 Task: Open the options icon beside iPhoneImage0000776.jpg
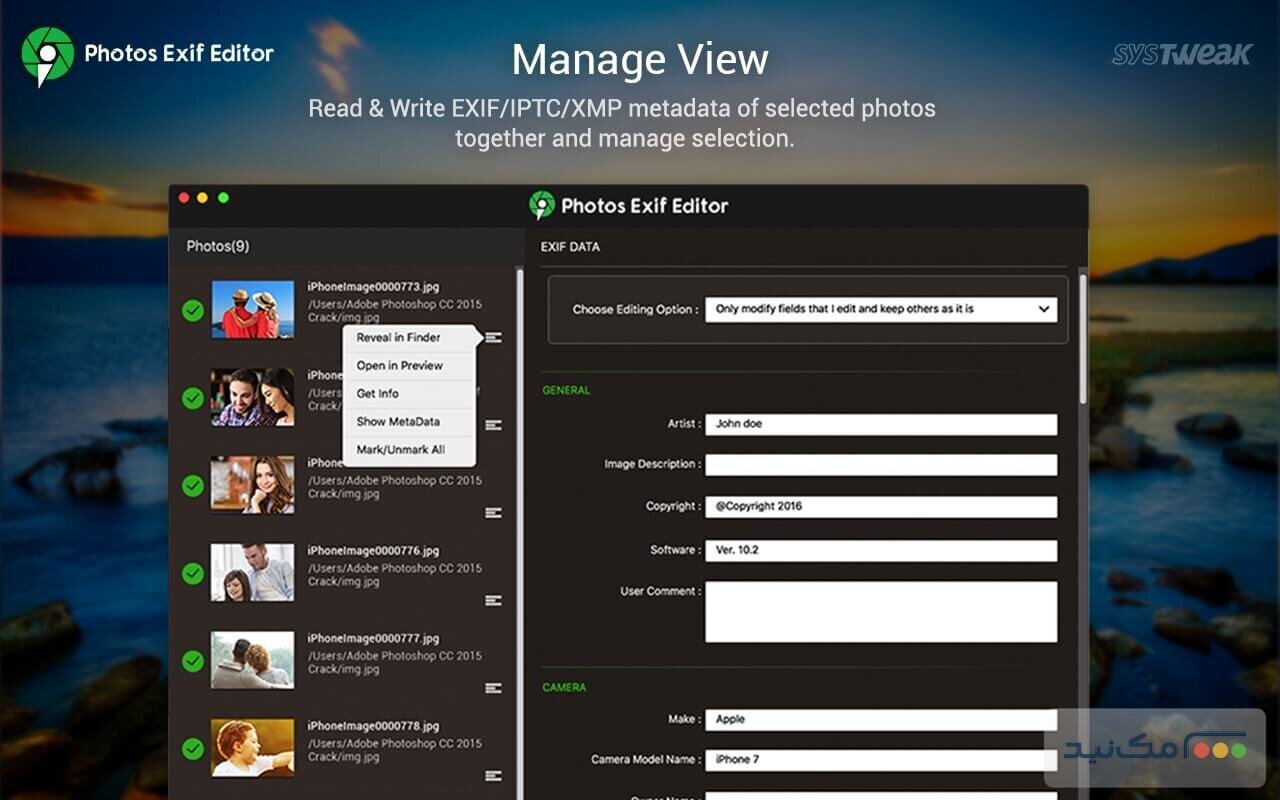click(493, 601)
